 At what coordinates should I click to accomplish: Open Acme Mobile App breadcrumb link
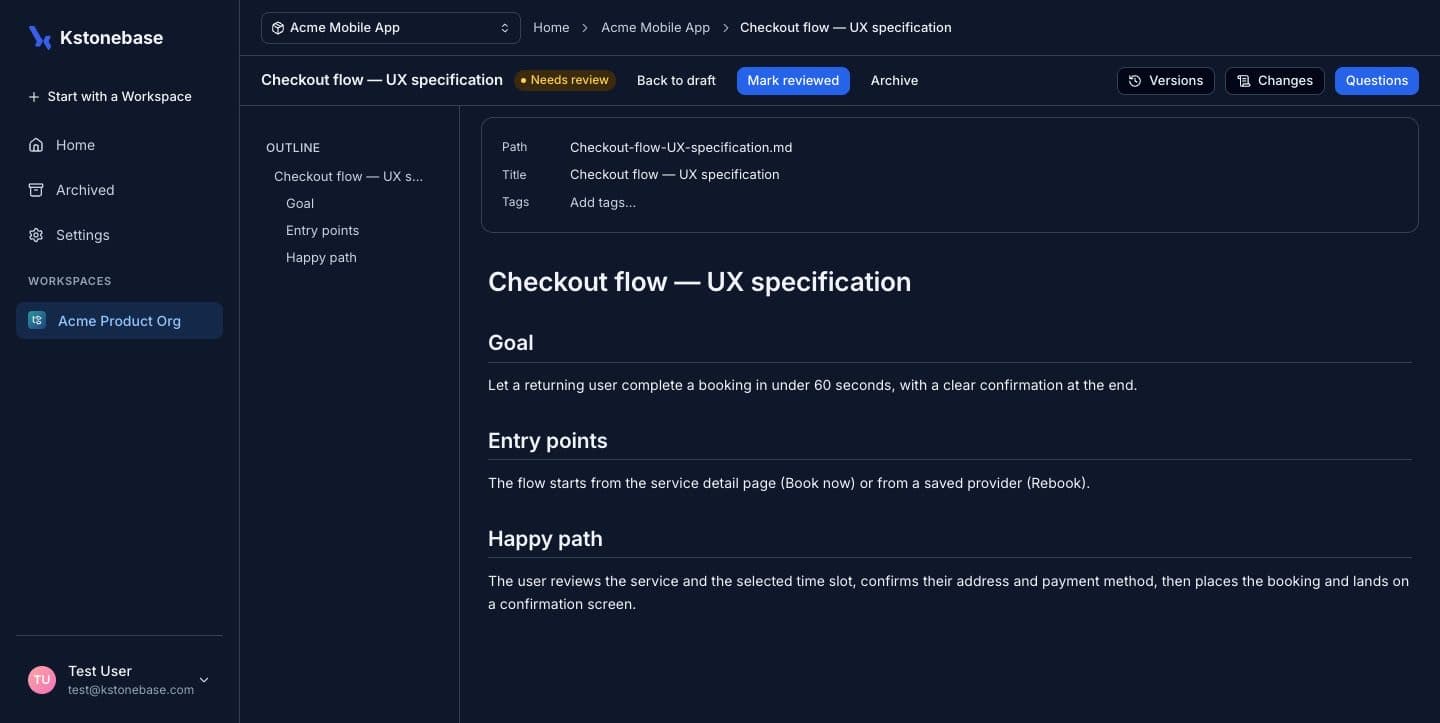[655, 28]
